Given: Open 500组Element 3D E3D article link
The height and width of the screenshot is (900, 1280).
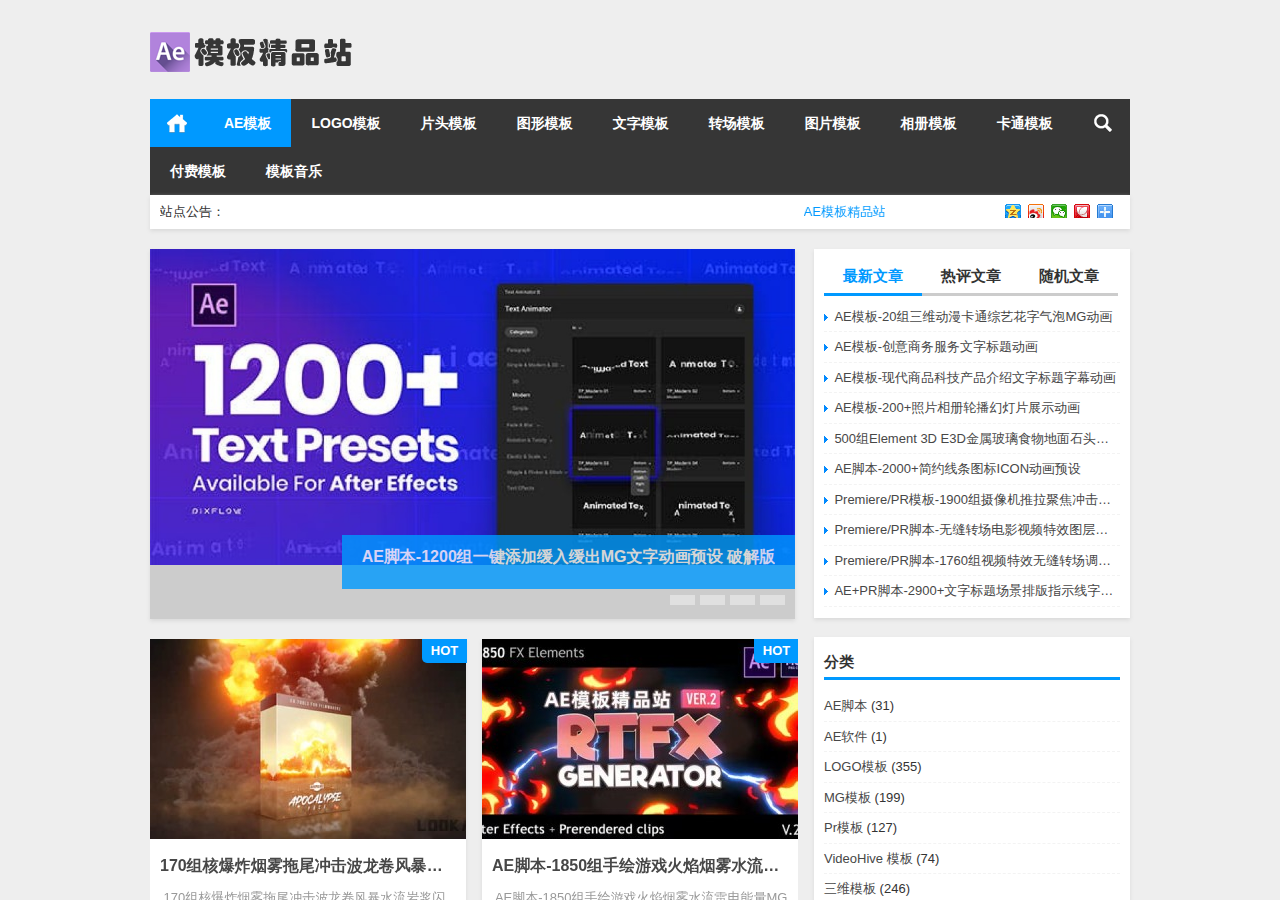Looking at the screenshot, I should click(972, 439).
